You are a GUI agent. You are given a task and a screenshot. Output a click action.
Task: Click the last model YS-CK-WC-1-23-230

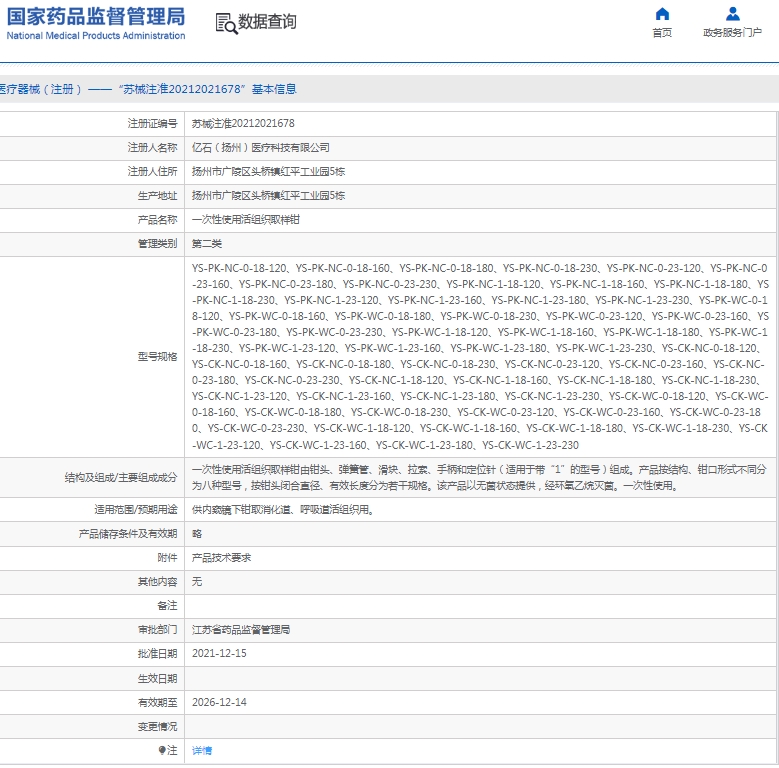pos(530,445)
